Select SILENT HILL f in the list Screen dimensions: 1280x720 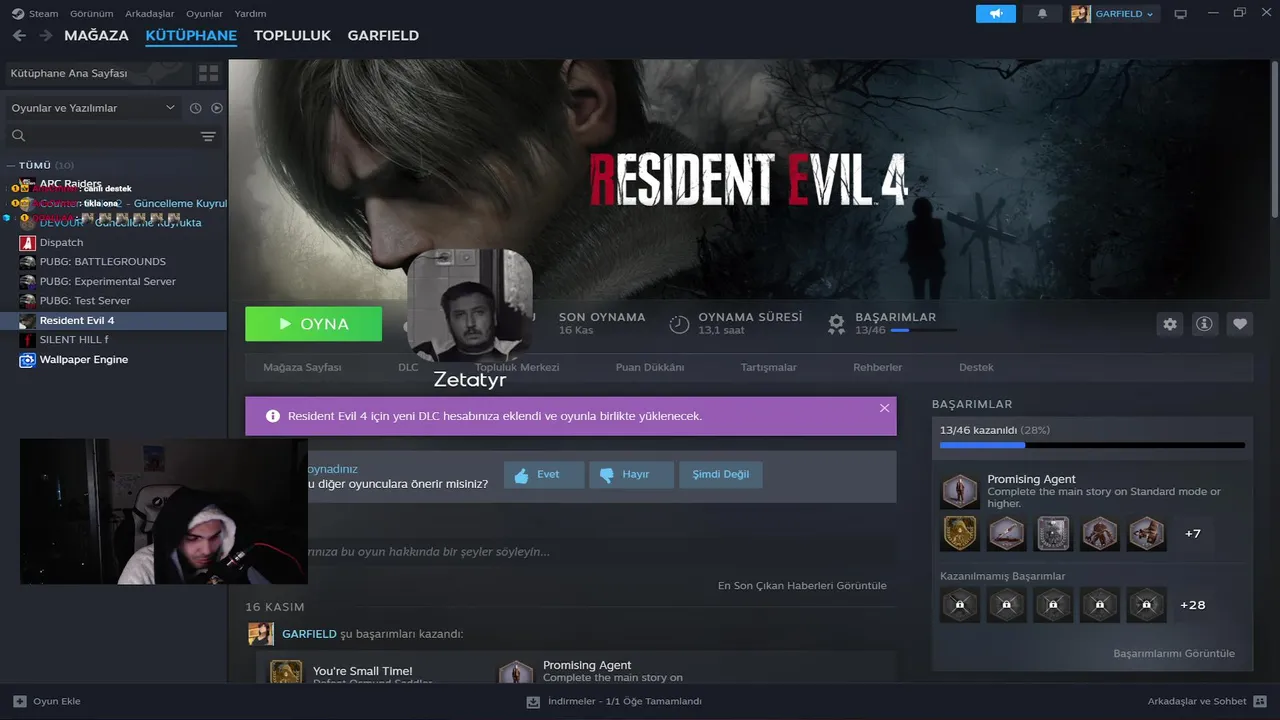(x=113, y=340)
